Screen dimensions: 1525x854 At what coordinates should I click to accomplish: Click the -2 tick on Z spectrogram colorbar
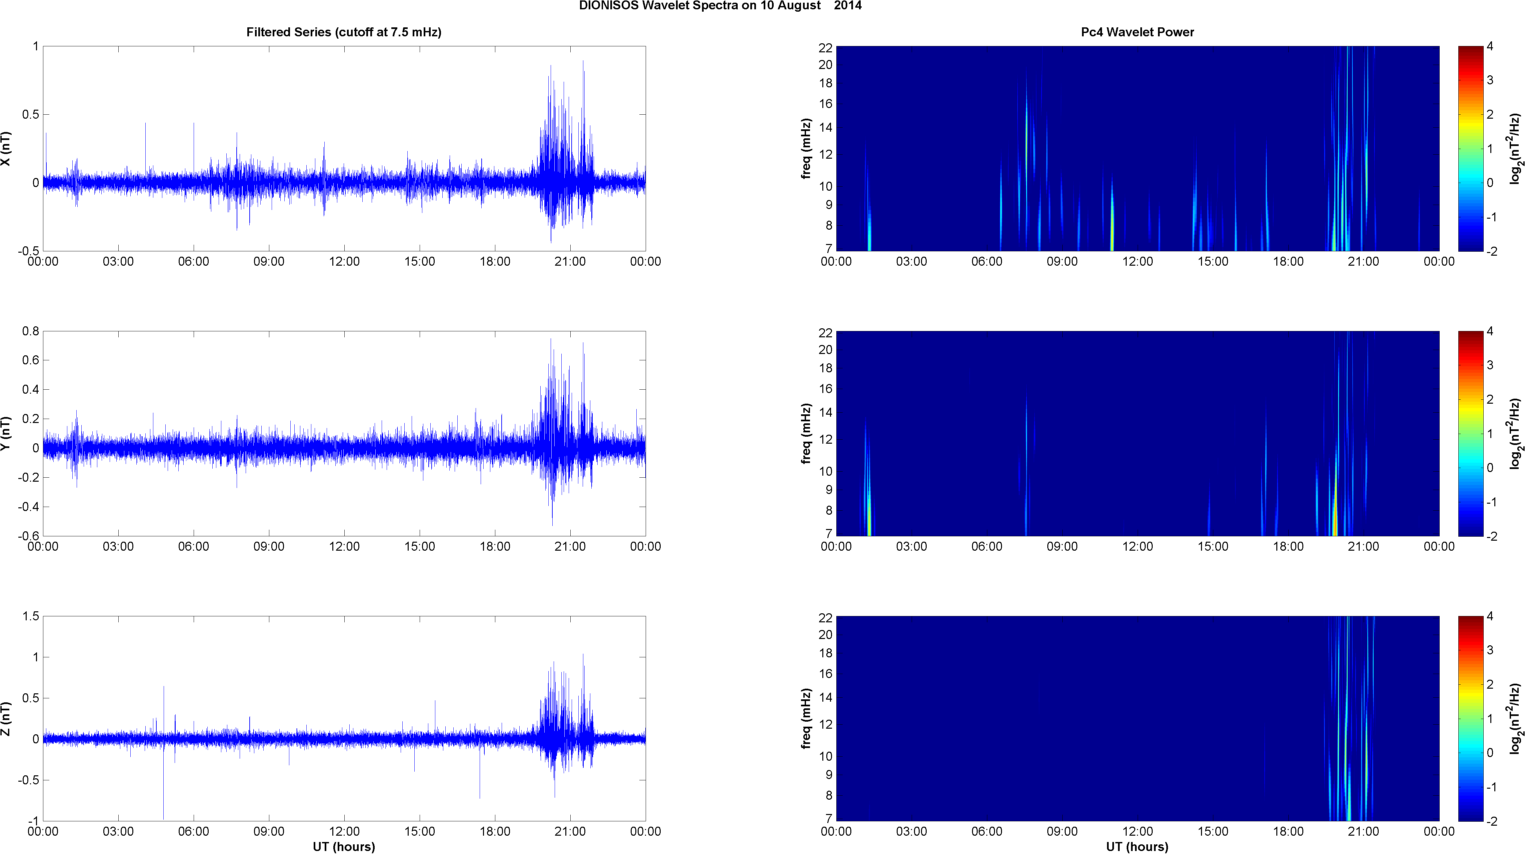pyautogui.click(x=1492, y=821)
